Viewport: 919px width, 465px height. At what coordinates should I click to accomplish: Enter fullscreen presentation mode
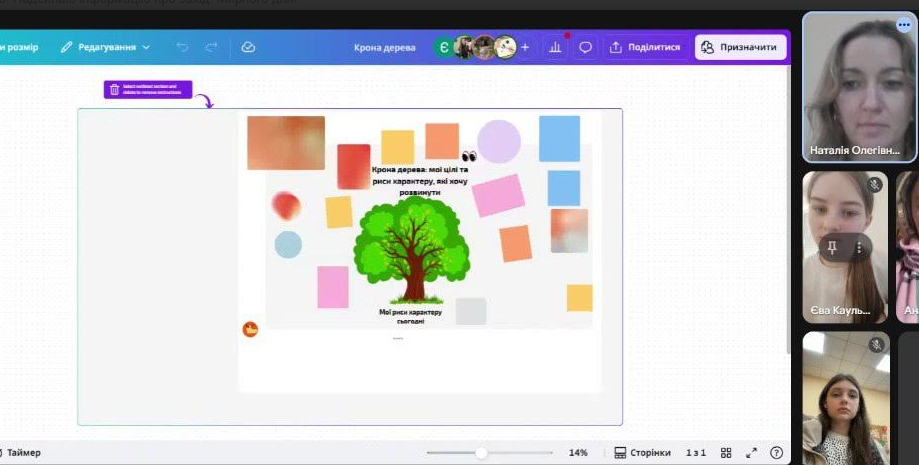pyautogui.click(x=752, y=453)
